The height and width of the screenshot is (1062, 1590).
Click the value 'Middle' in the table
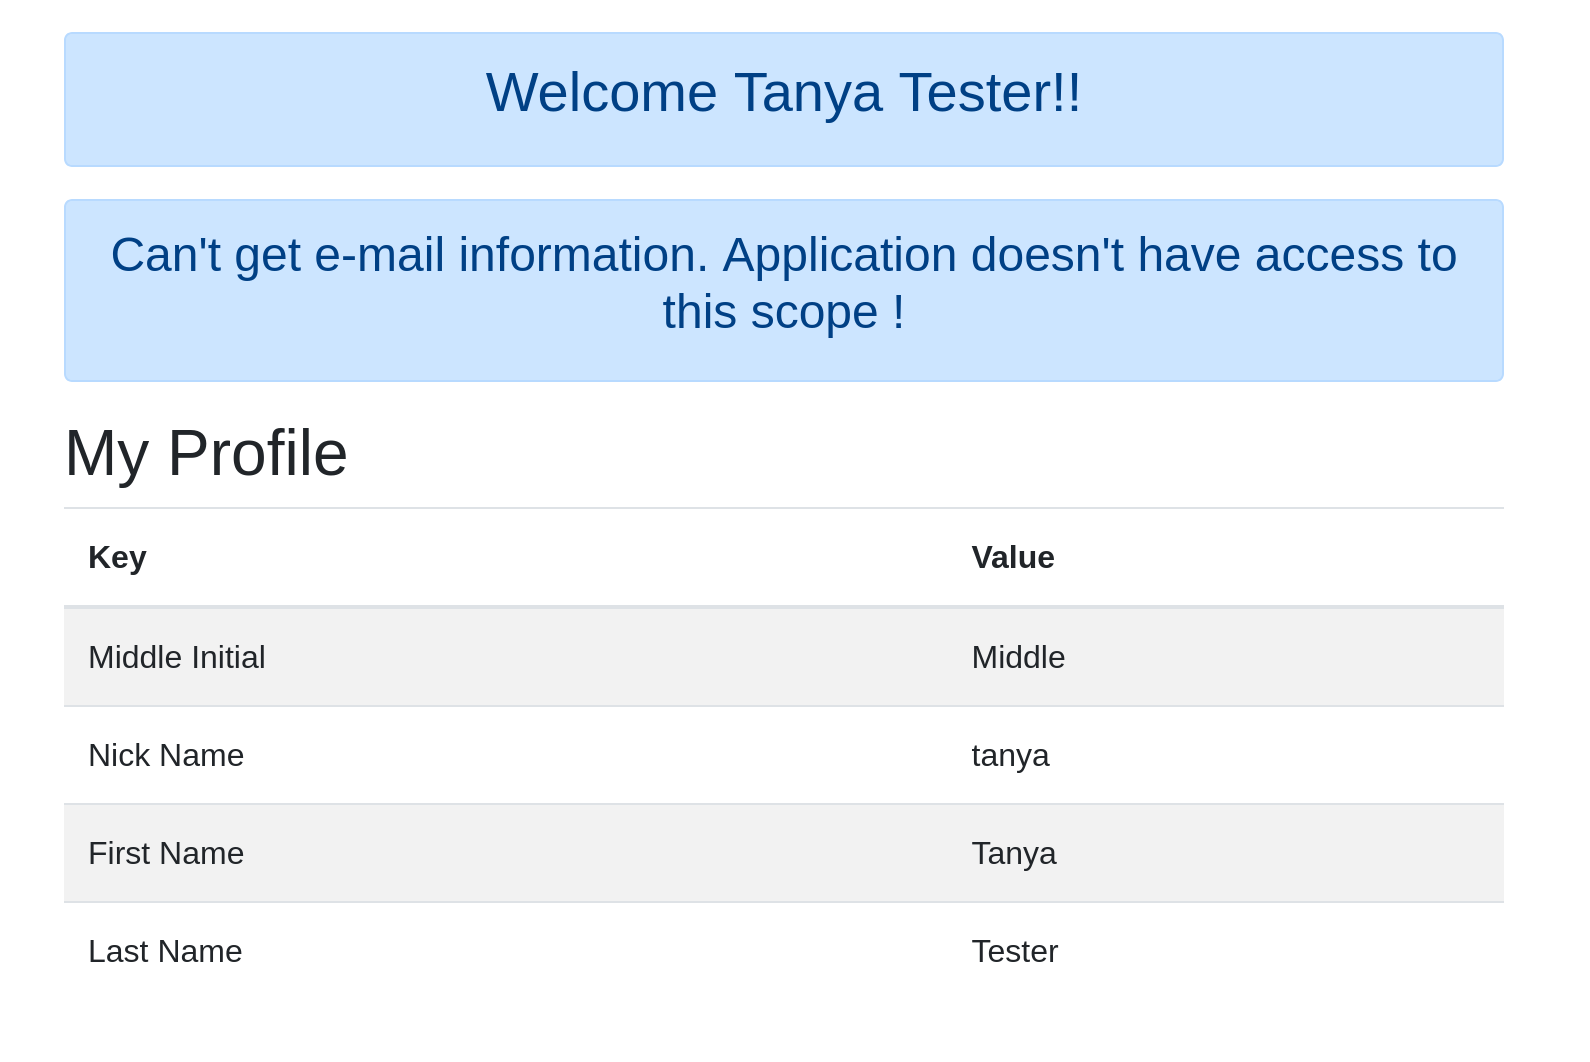click(x=1018, y=657)
